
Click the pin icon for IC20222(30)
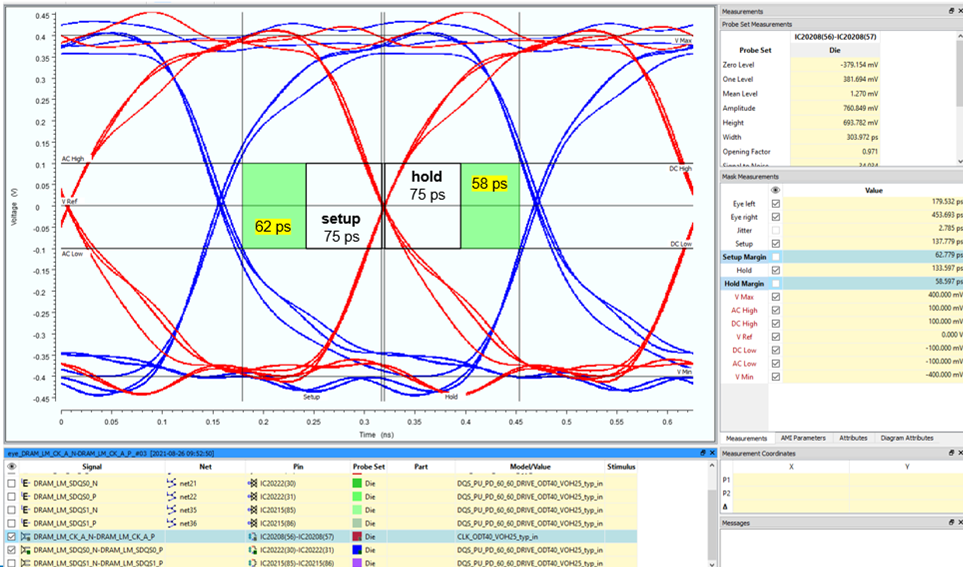click(x=252, y=483)
